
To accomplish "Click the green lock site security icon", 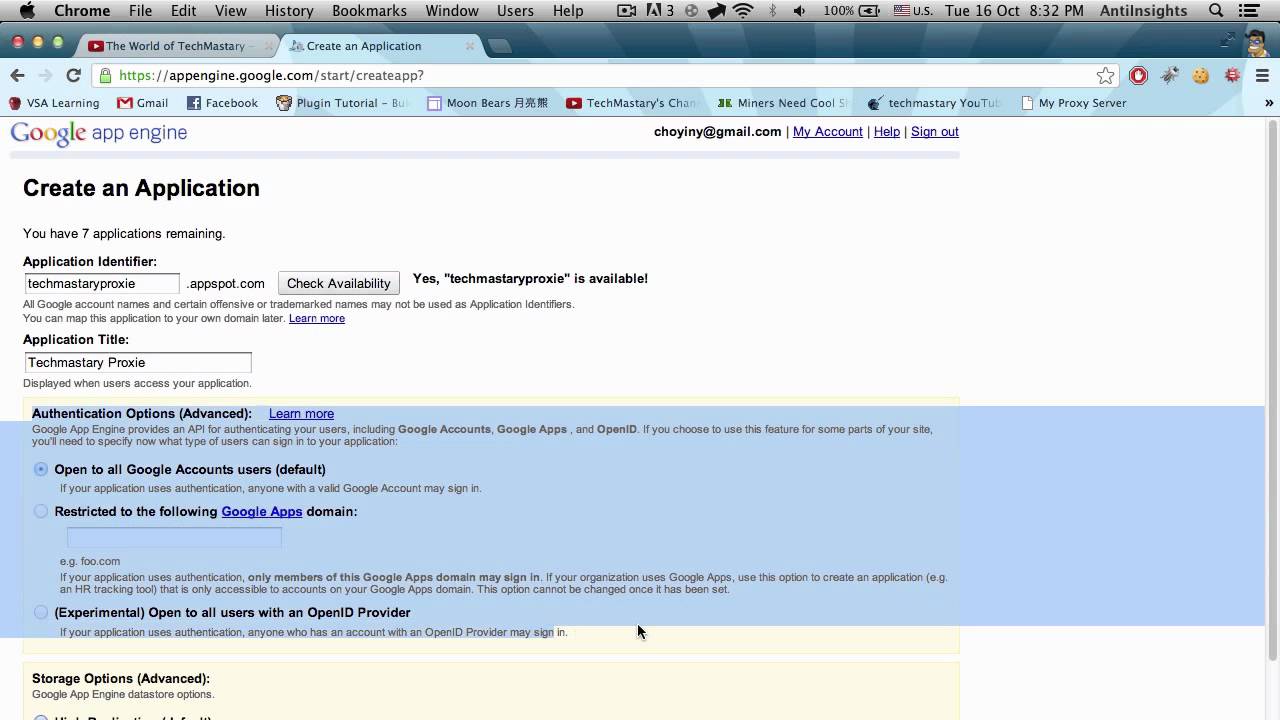I will (106, 75).
